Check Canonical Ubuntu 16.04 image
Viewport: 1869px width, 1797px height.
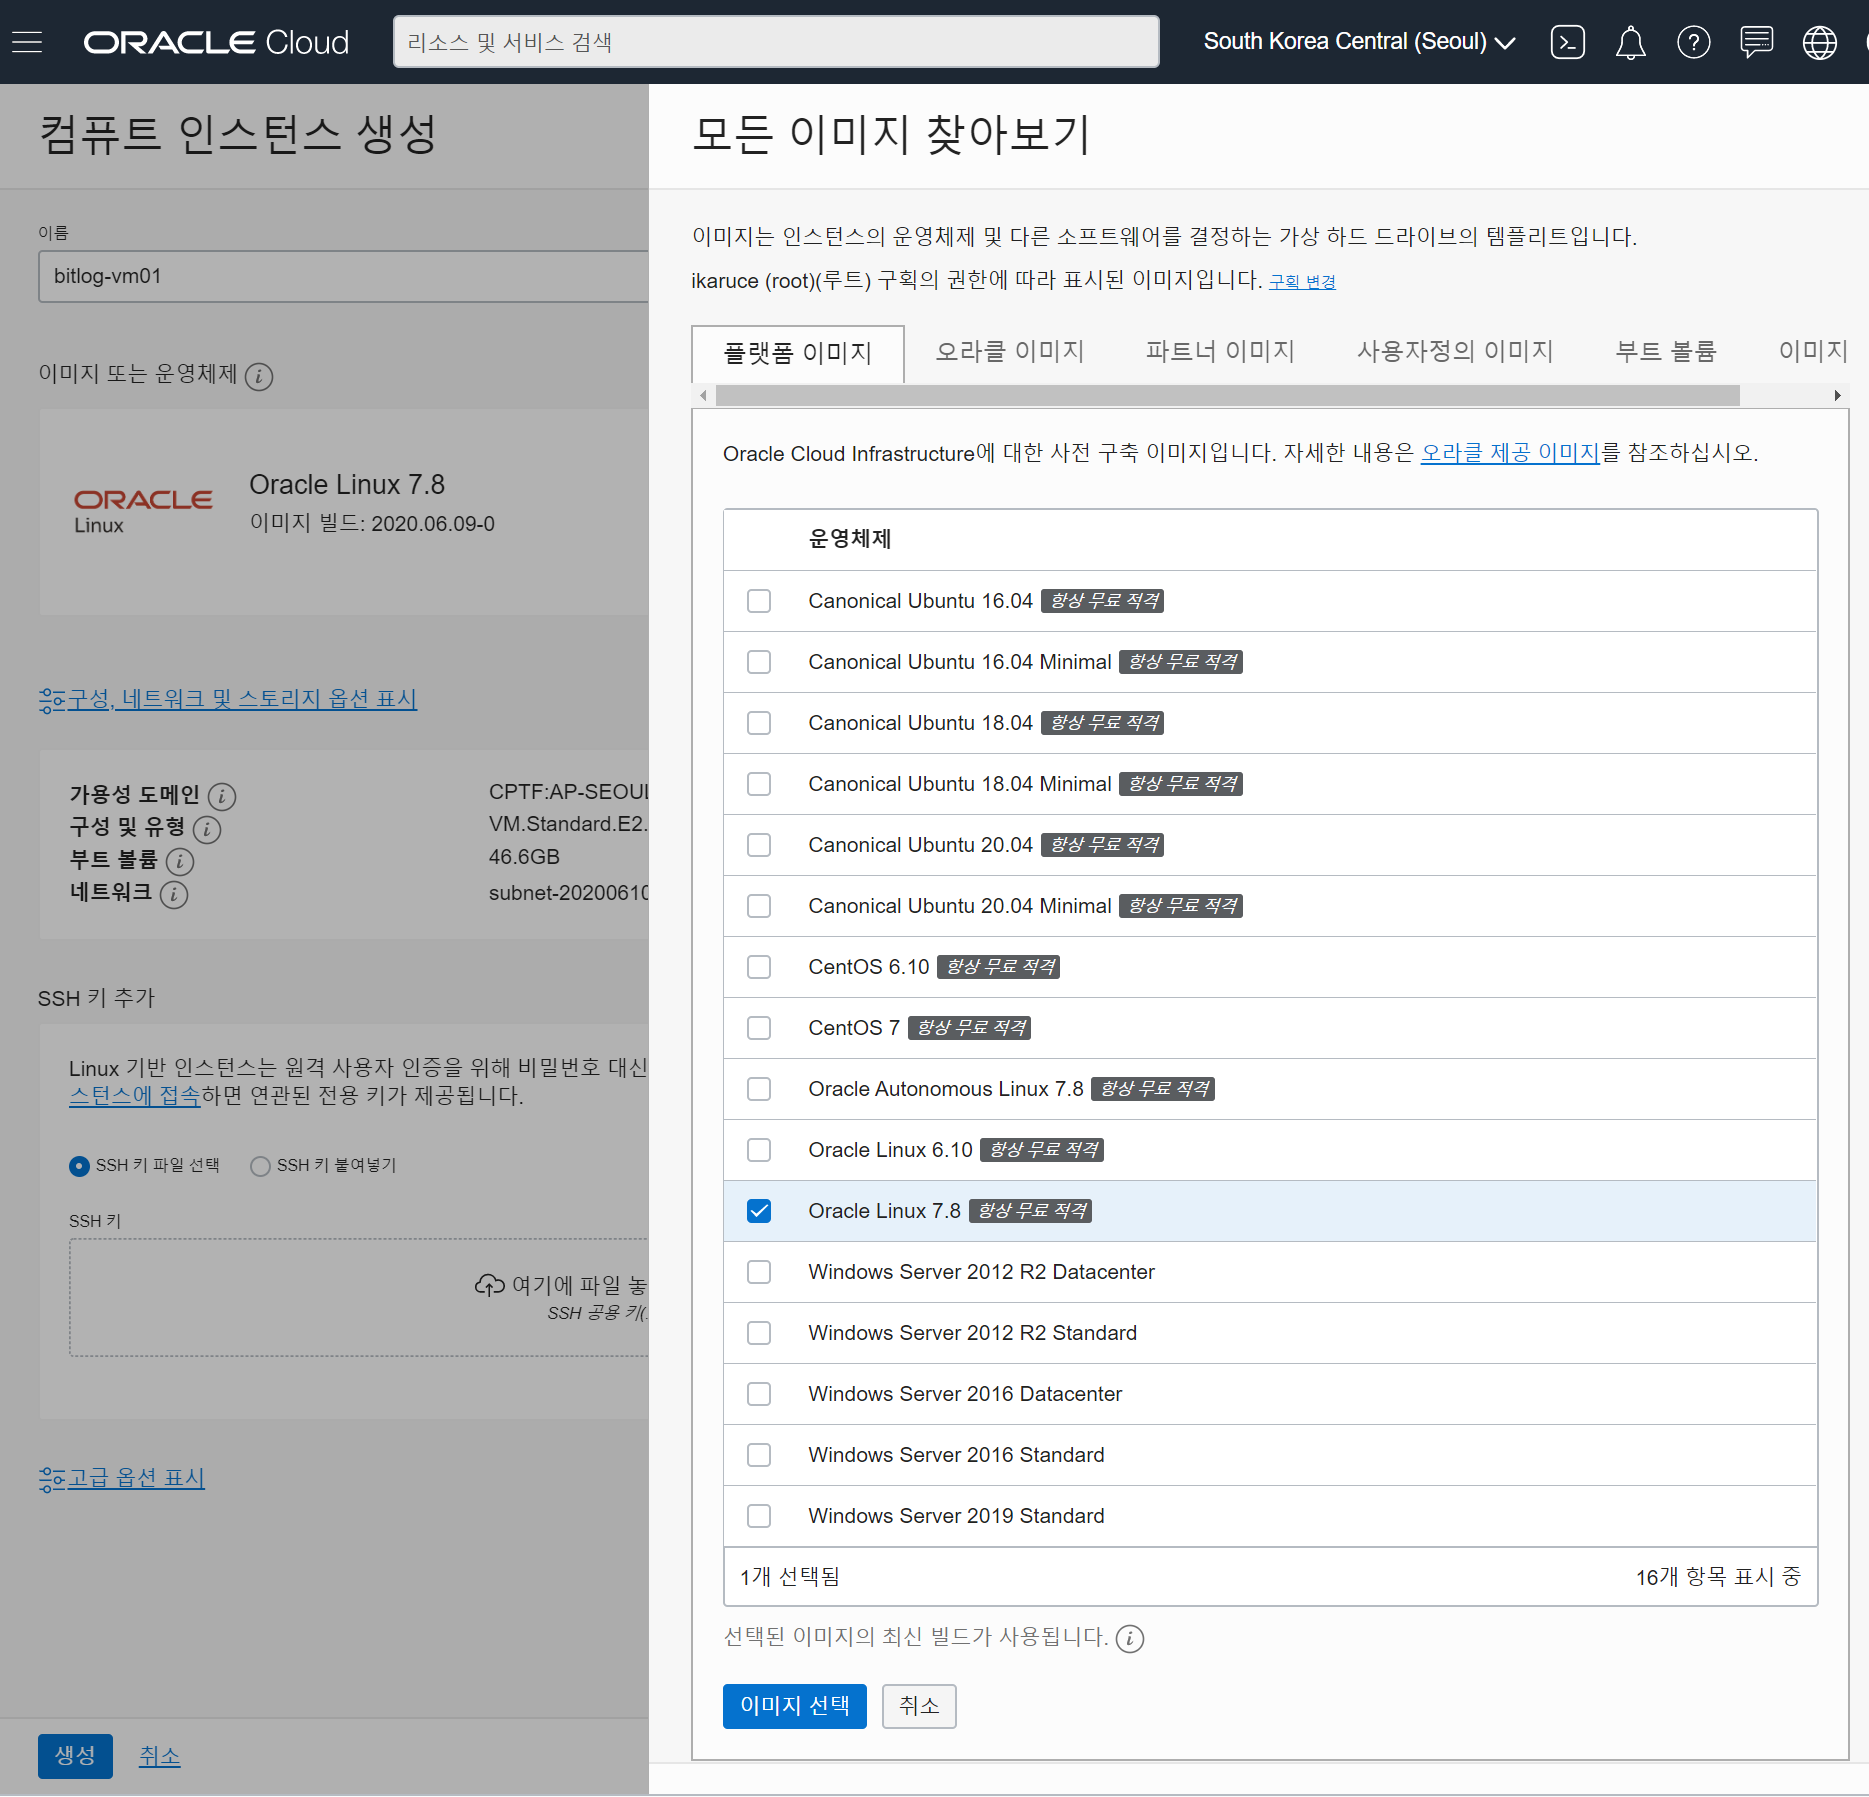click(759, 601)
